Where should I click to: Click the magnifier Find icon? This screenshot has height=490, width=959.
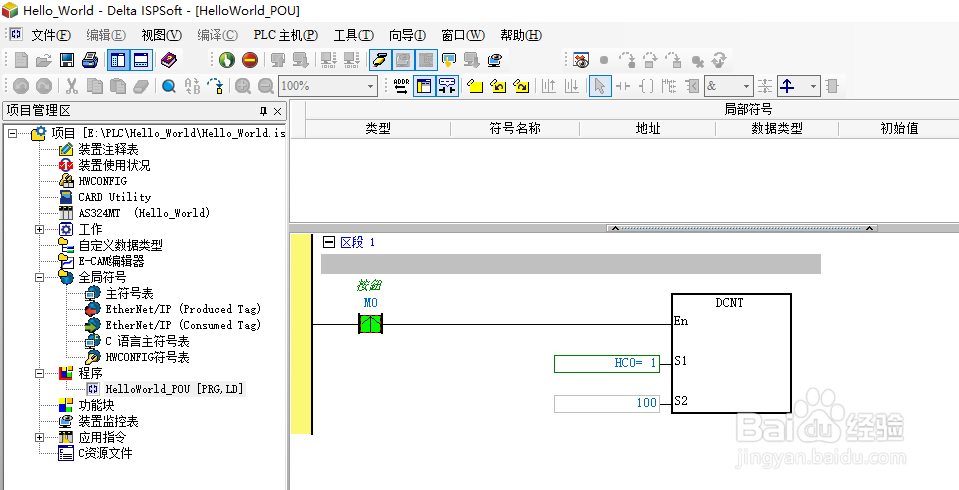pos(169,86)
